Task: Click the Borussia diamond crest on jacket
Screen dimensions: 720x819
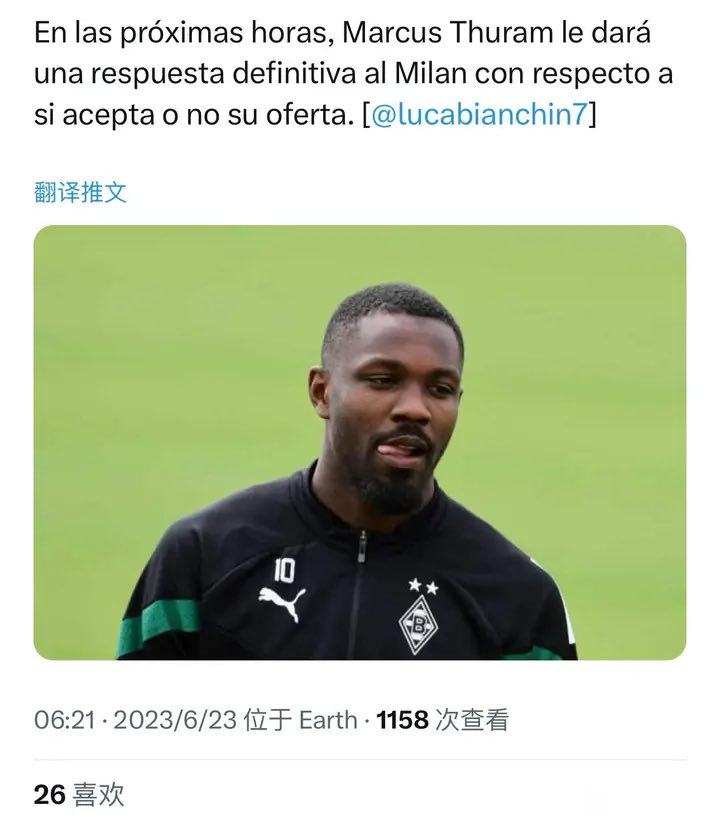Action: click(x=418, y=624)
